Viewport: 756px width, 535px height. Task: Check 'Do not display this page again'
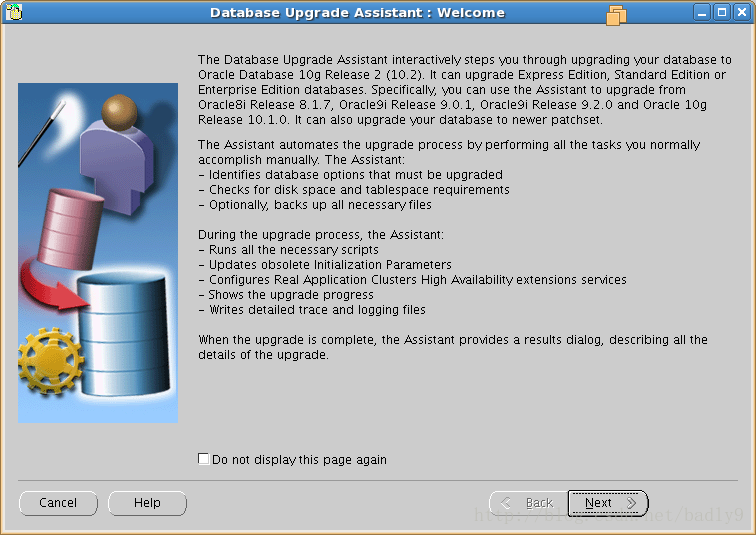point(203,459)
